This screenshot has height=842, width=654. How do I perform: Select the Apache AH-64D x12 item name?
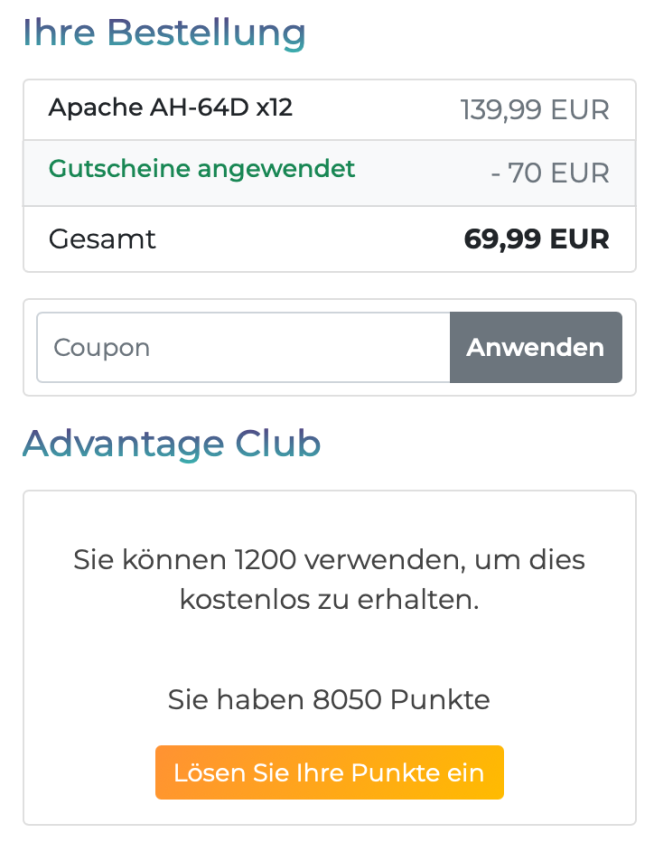170,107
